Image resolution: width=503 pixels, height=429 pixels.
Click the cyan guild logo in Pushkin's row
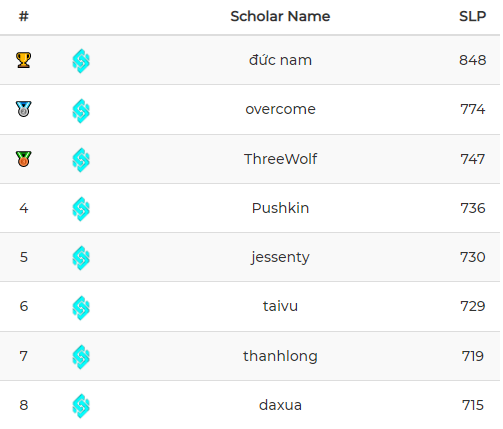tap(81, 209)
